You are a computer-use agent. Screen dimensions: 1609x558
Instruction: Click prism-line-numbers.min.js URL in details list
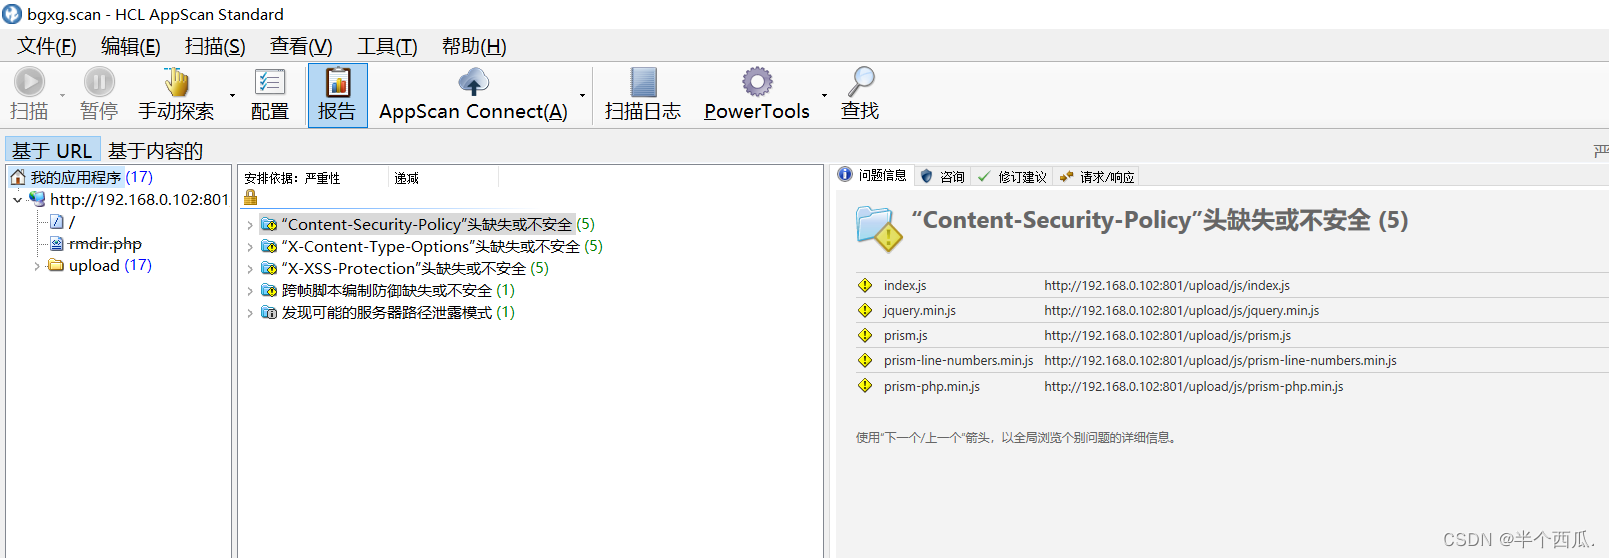point(1220,360)
